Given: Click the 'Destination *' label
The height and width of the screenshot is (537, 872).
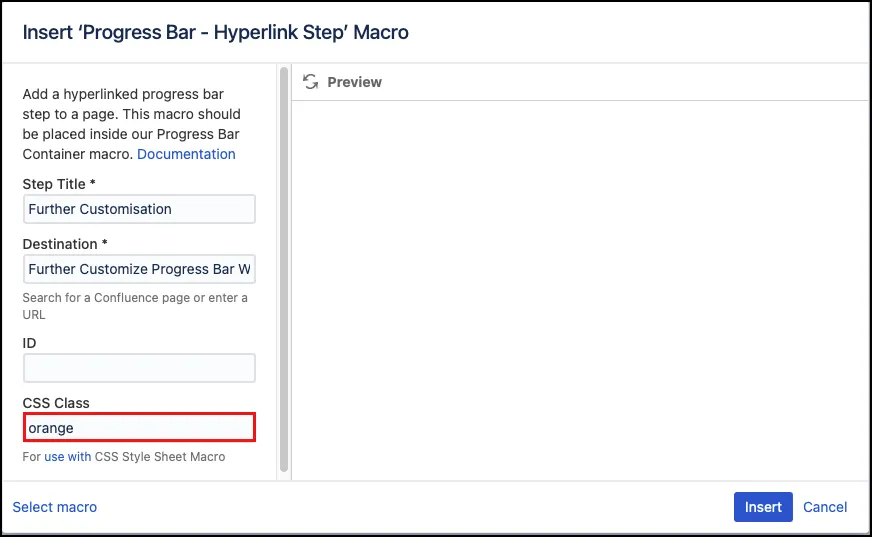Looking at the screenshot, I should tap(65, 244).
